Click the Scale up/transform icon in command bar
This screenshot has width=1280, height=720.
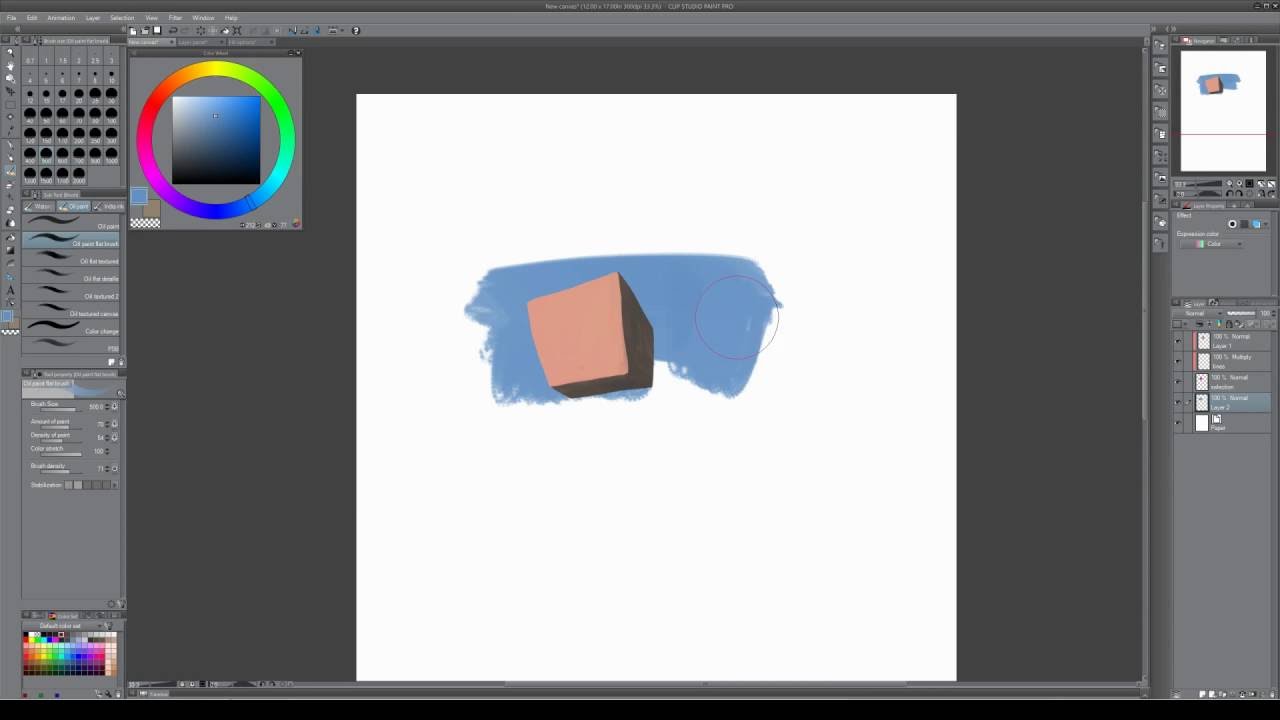[x=237, y=31]
